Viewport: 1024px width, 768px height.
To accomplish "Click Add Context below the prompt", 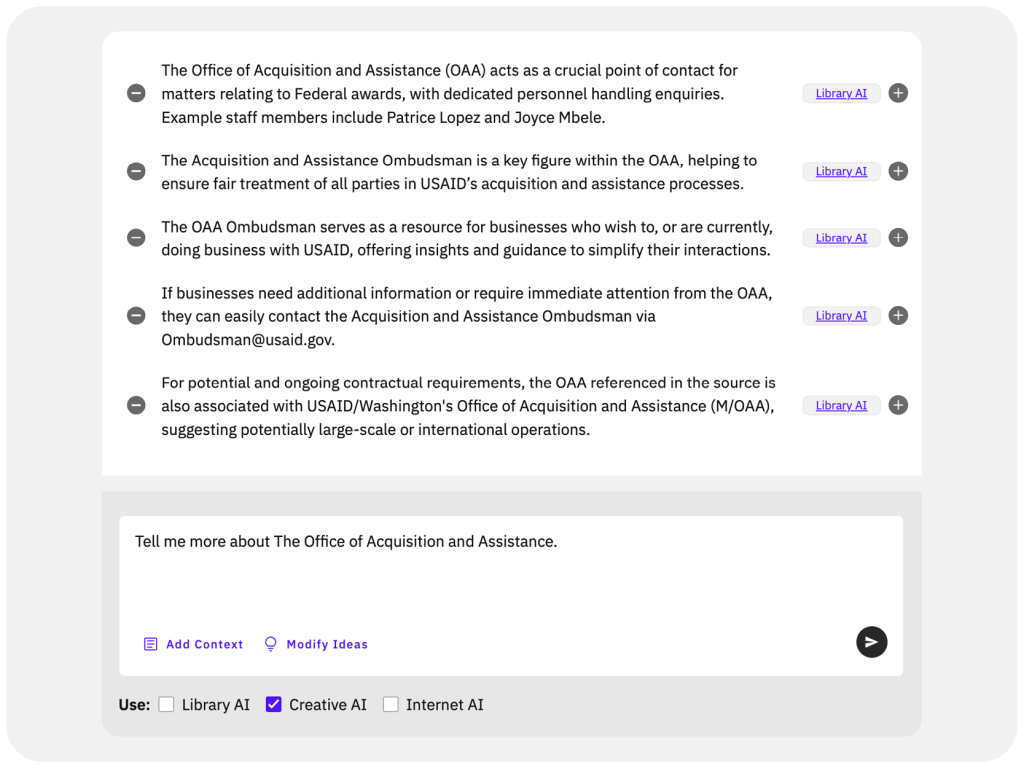I will click(194, 645).
